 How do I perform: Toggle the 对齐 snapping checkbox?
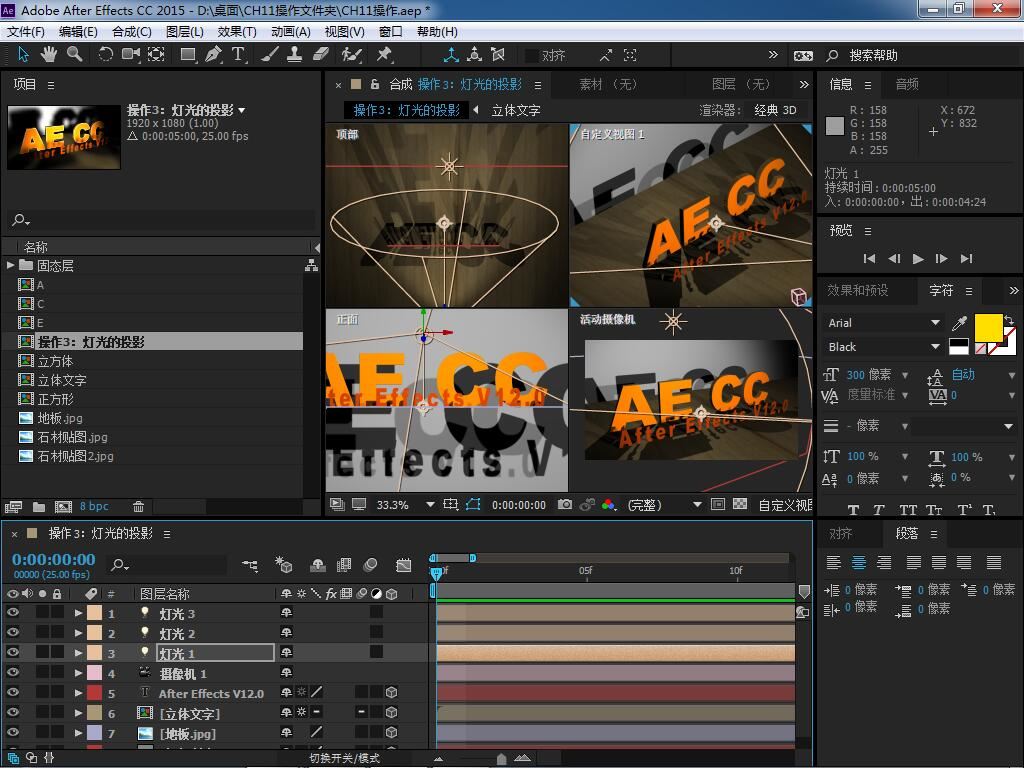click(532, 56)
